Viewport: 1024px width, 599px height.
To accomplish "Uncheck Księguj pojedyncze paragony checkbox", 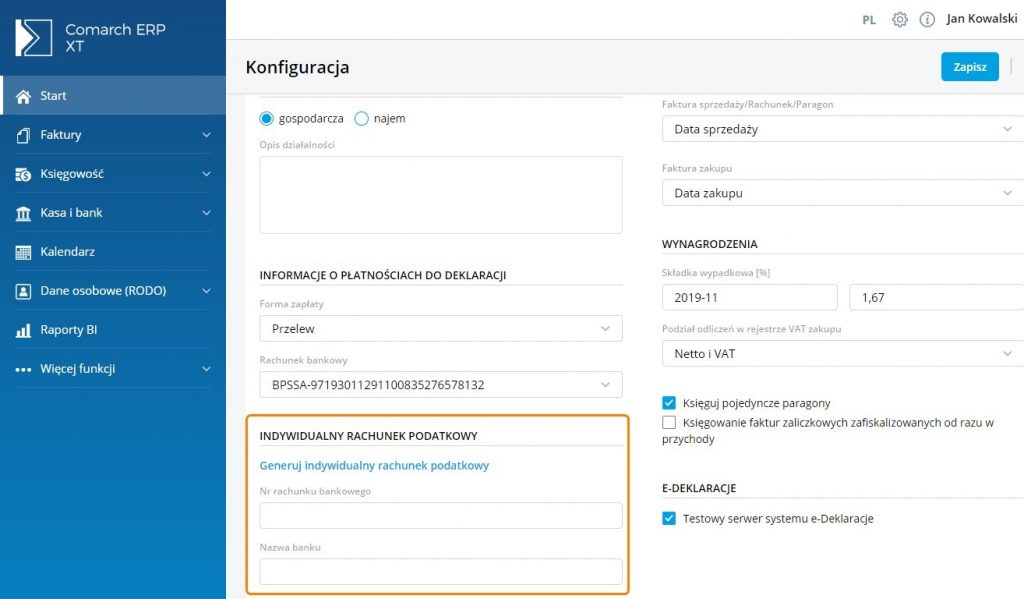I will pos(669,403).
